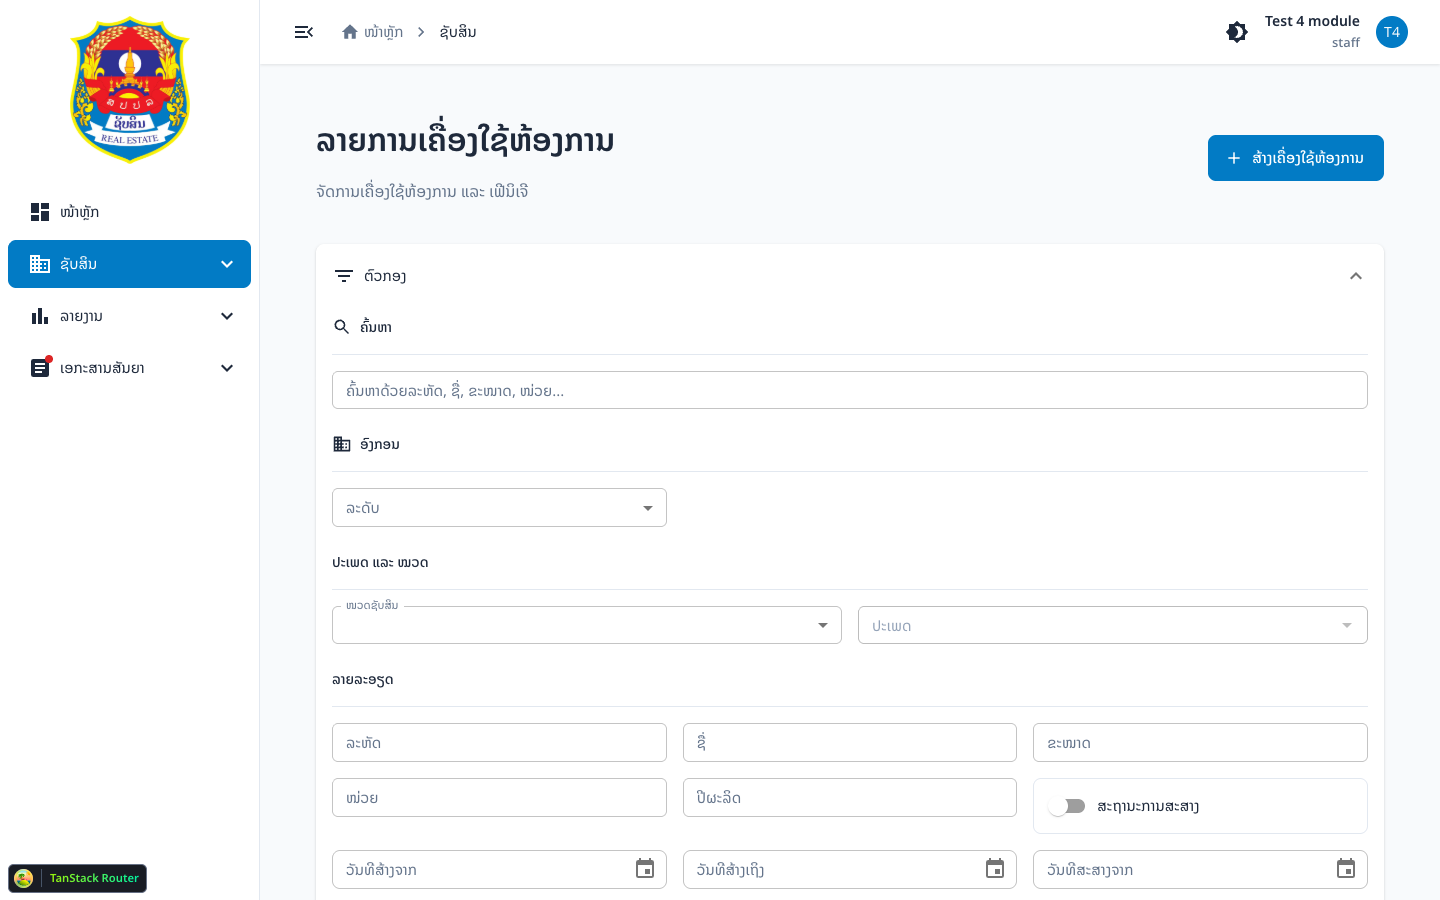Collapse the sidebar with the menu icon
Image resolution: width=1440 pixels, height=900 pixels.
304,32
